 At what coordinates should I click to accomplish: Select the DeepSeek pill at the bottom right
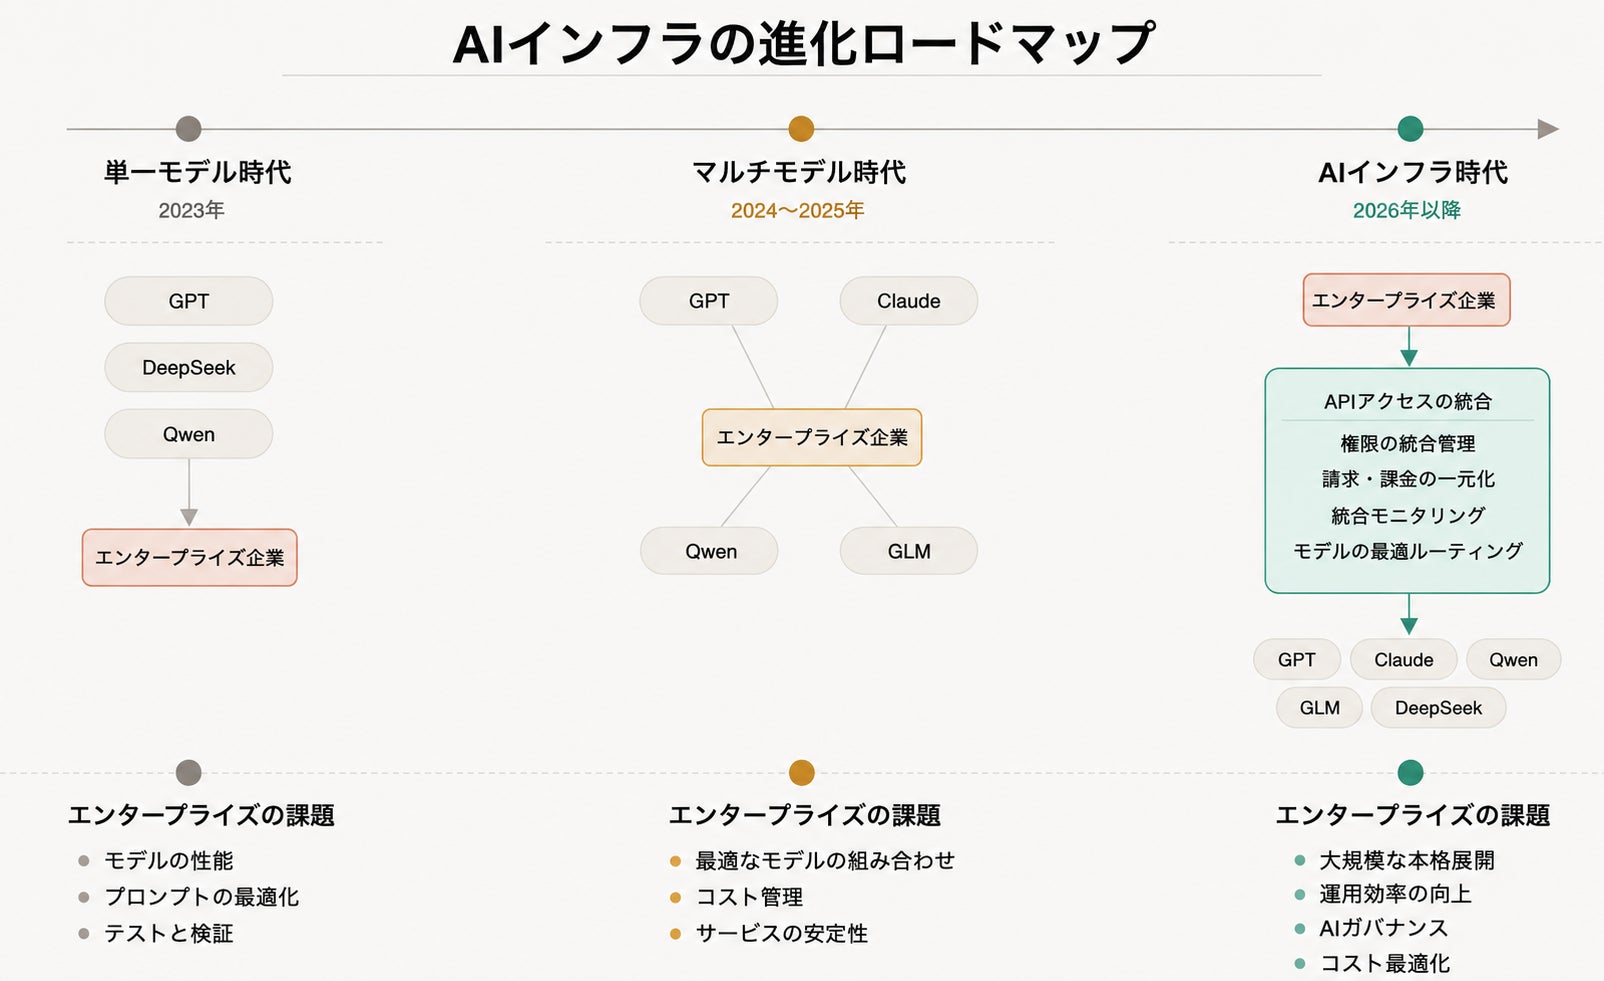(x=1438, y=708)
